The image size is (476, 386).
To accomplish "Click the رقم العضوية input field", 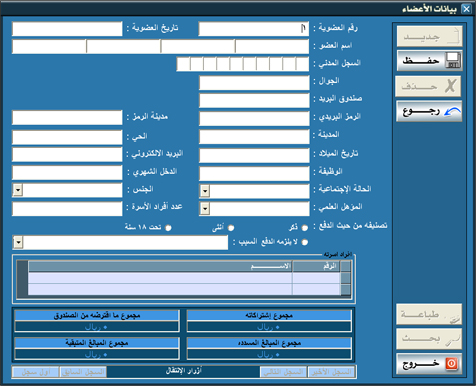I will coord(254,29).
